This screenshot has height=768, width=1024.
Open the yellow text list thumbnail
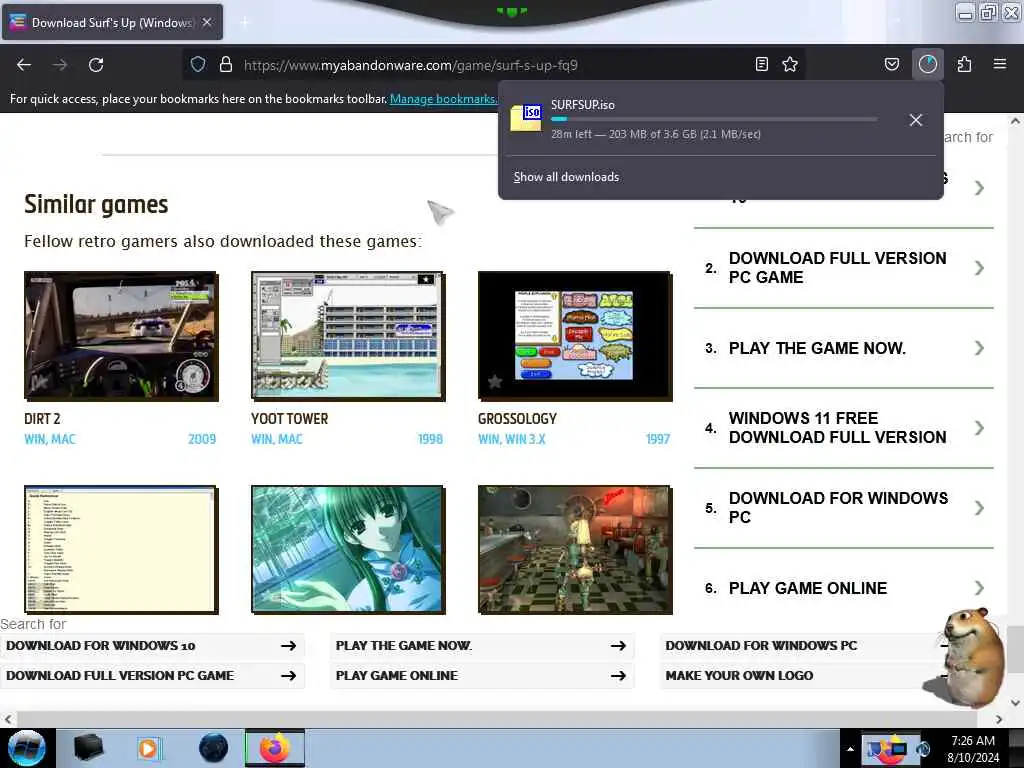coord(121,549)
